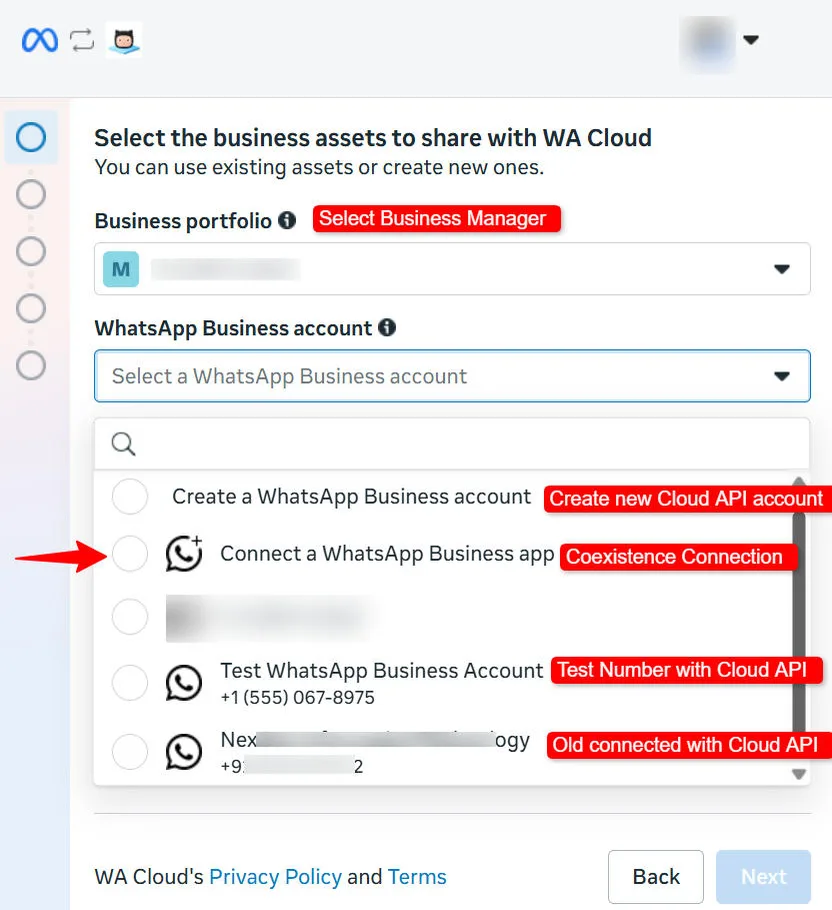
Task: Click the +1 (555) 067-8975 number
Action: [298, 698]
